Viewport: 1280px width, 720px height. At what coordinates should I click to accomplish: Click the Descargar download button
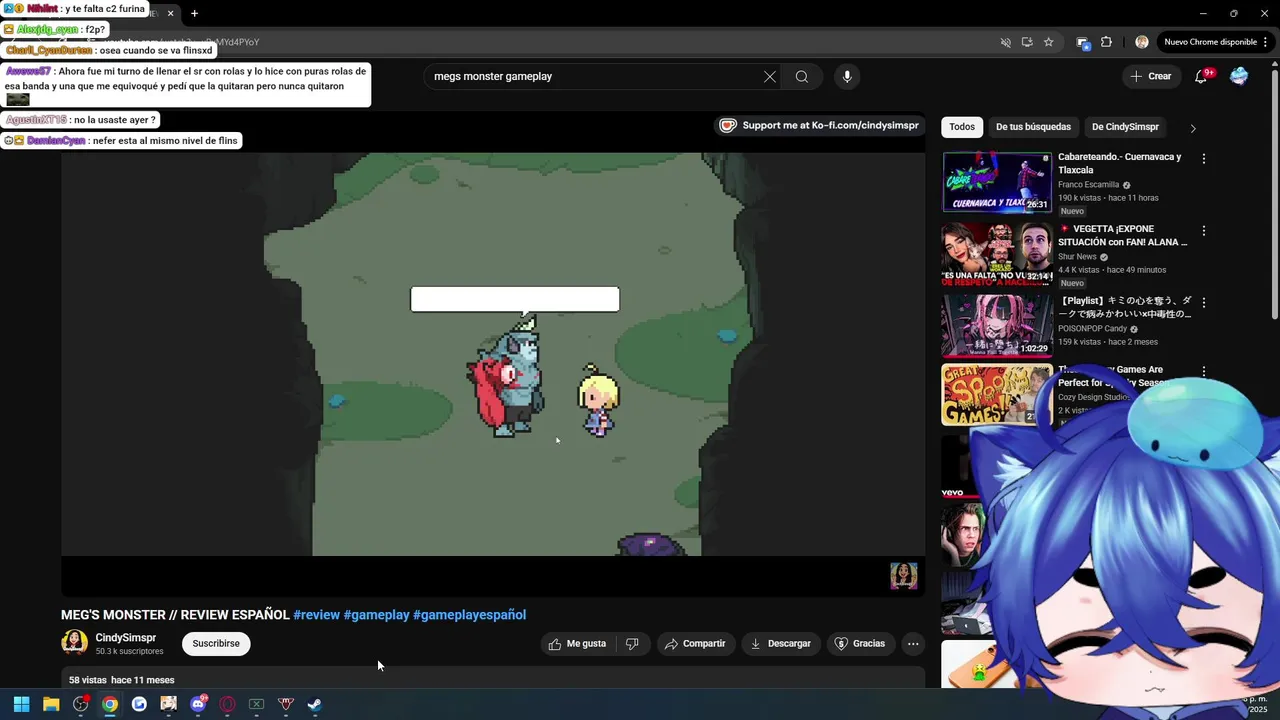coord(780,644)
